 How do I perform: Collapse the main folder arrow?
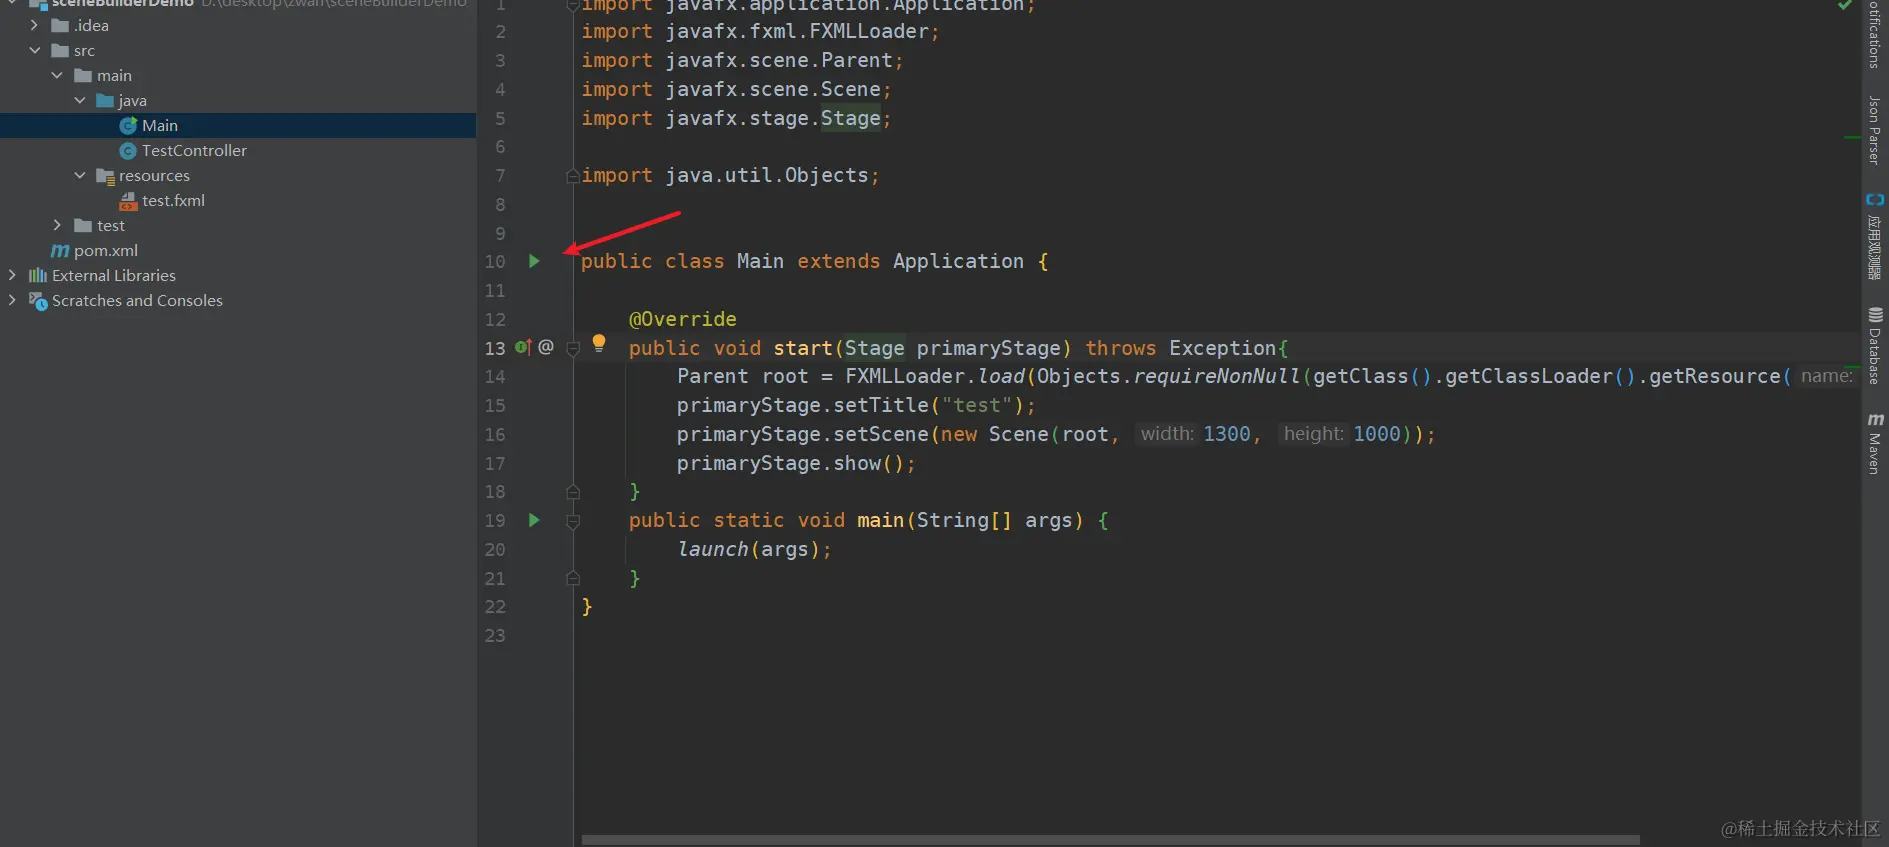click(x=57, y=75)
